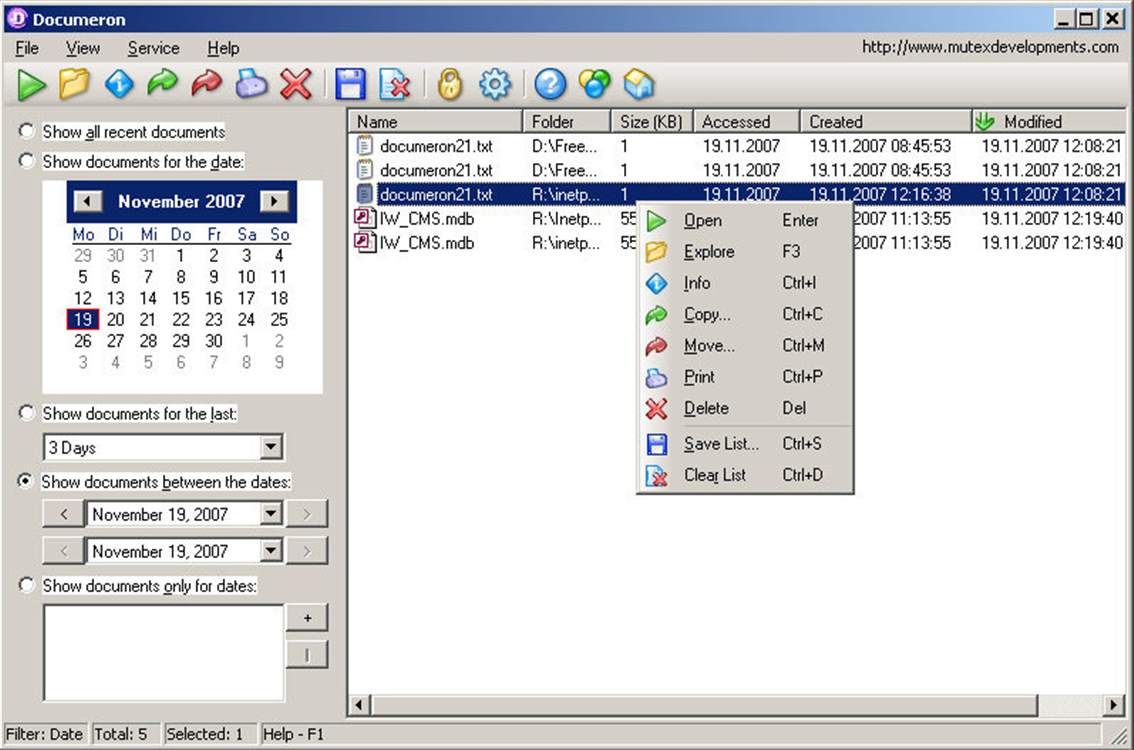Open the second November 19, 2007 date dropdown
This screenshot has width=1134, height=750.
coord(270,551)
